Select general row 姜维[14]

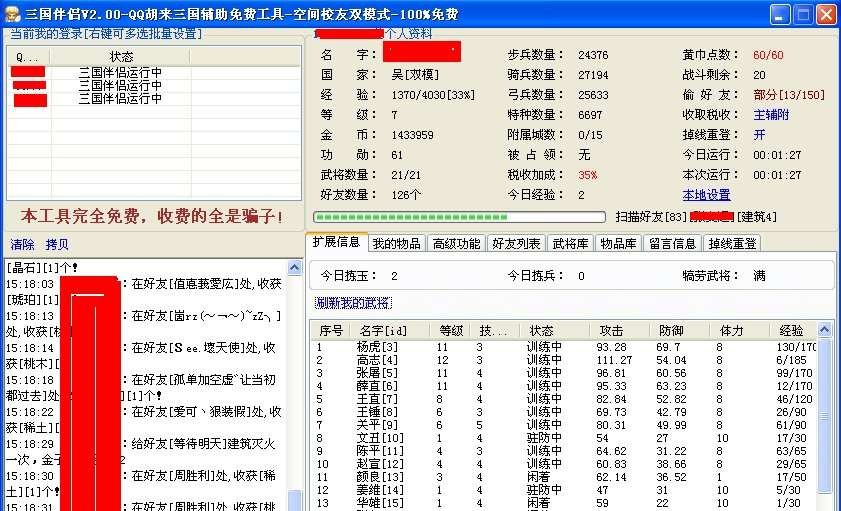pyautogui.click(x=563, y=490)
